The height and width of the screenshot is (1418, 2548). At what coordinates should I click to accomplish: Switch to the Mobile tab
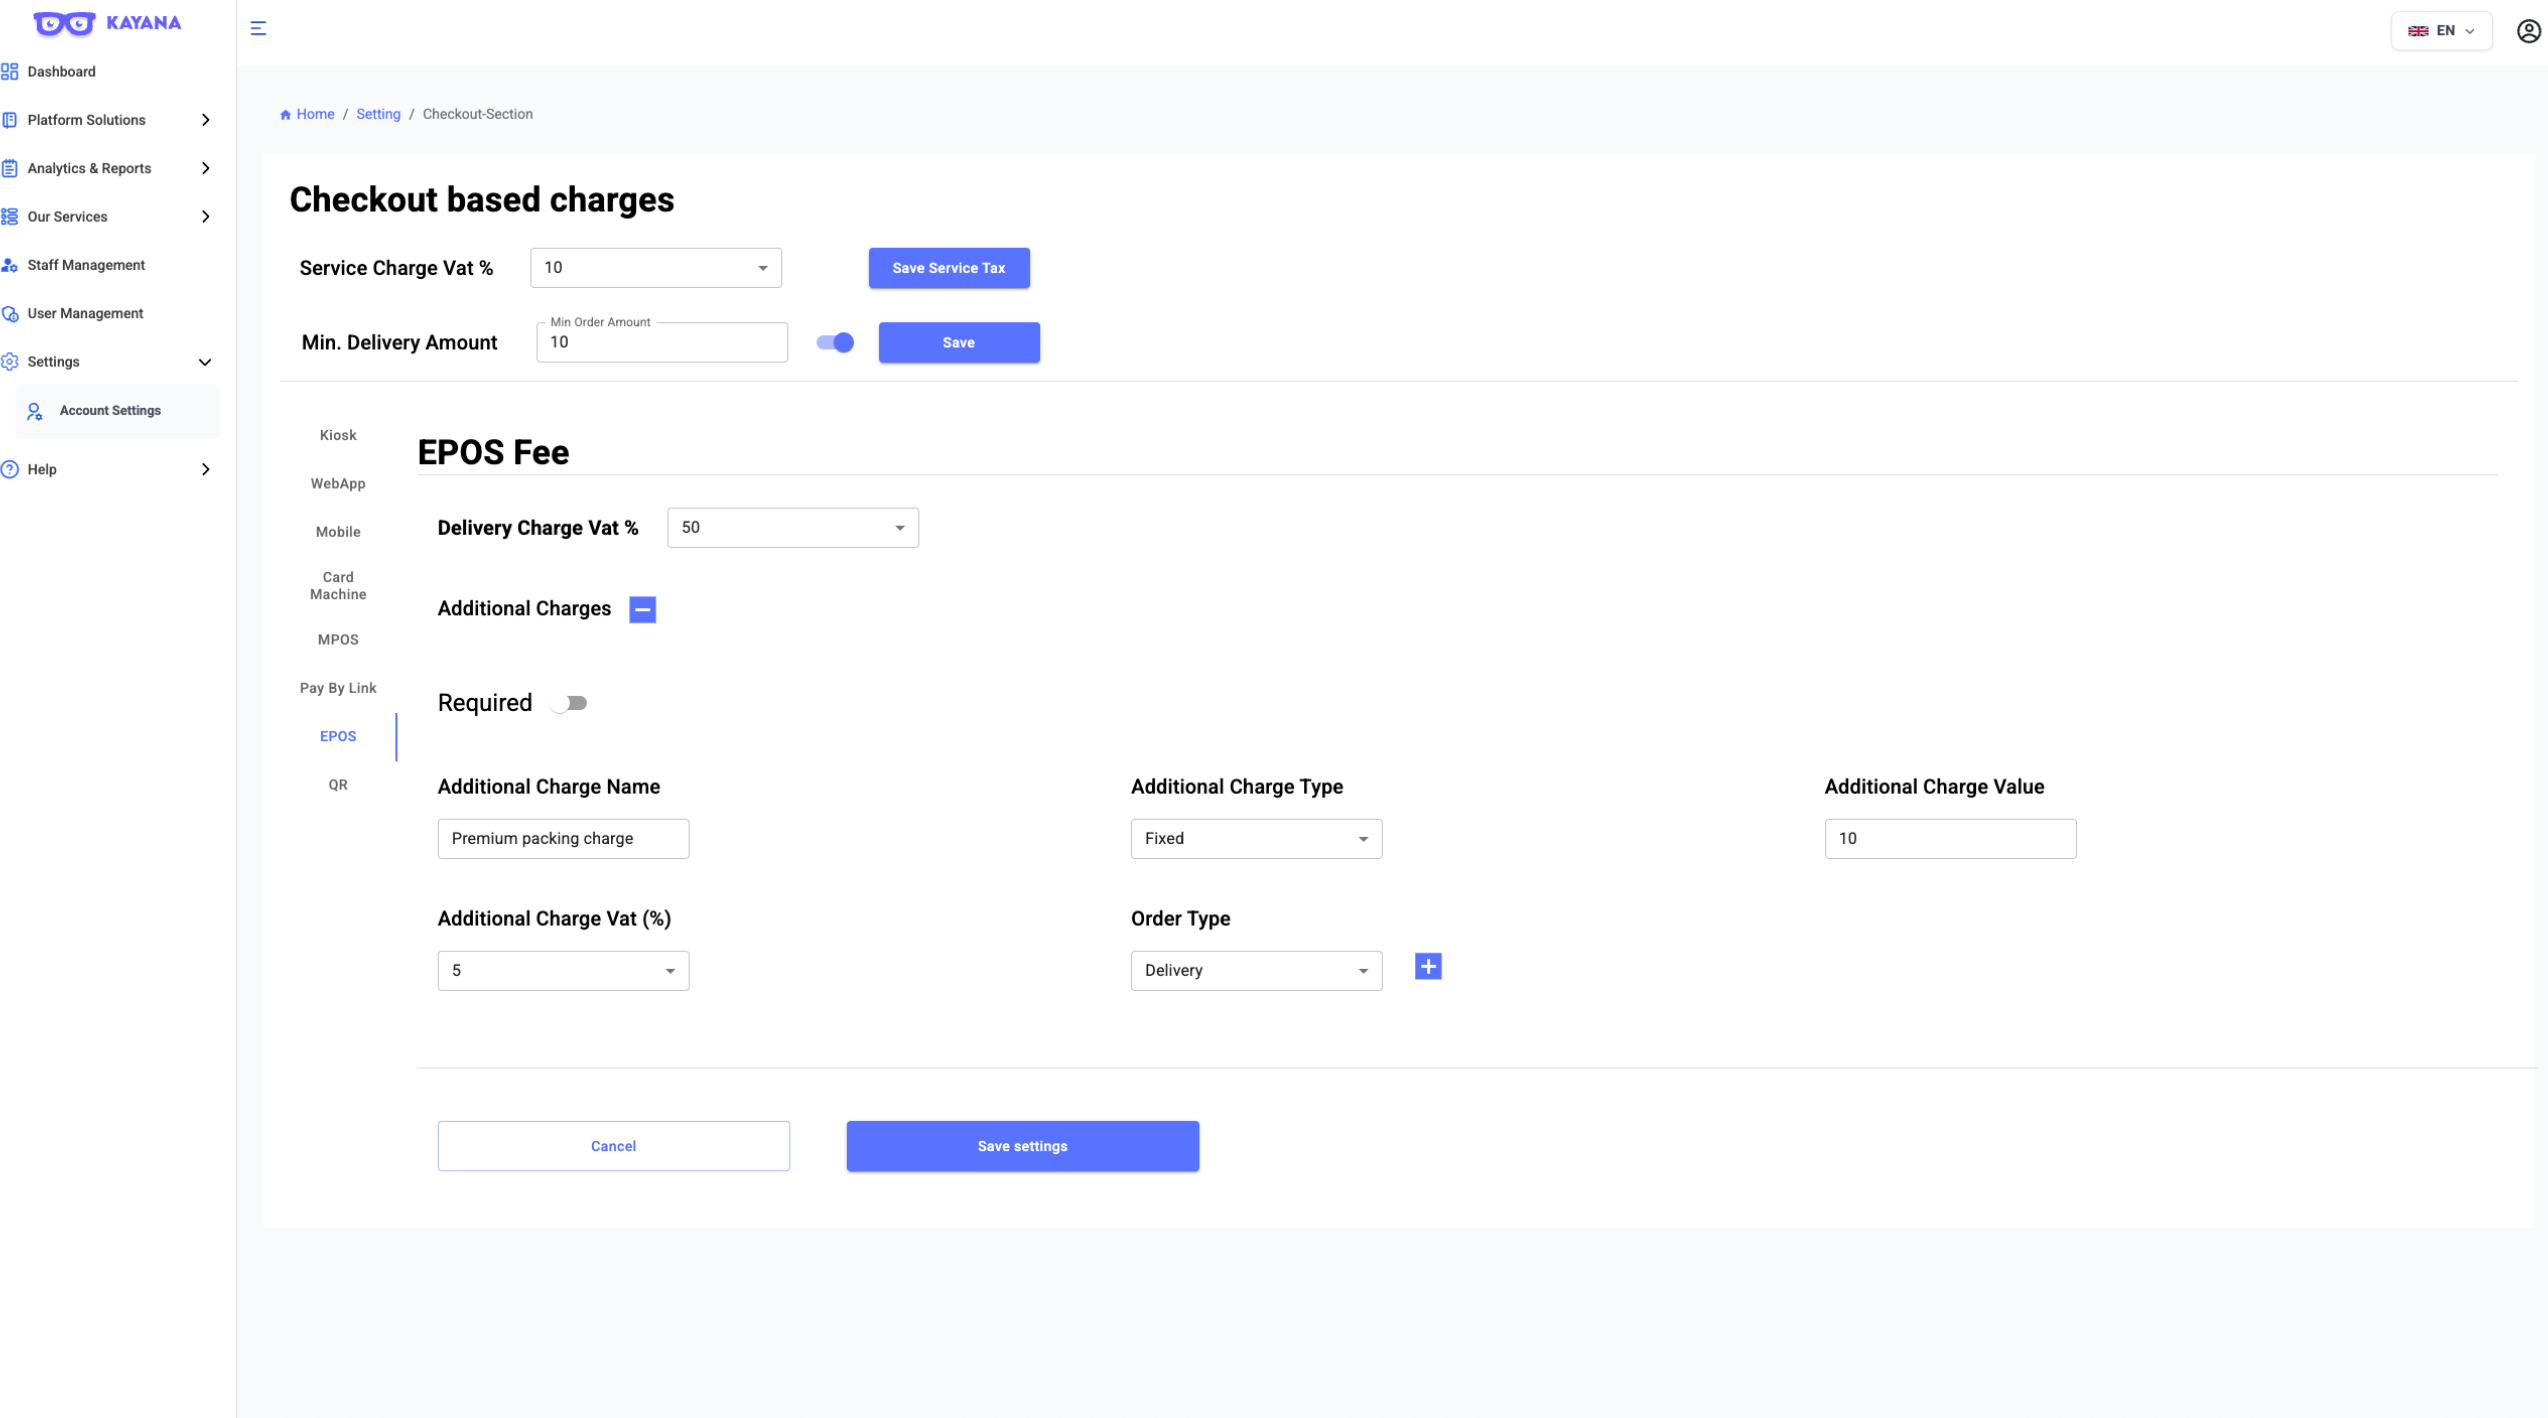338,532
